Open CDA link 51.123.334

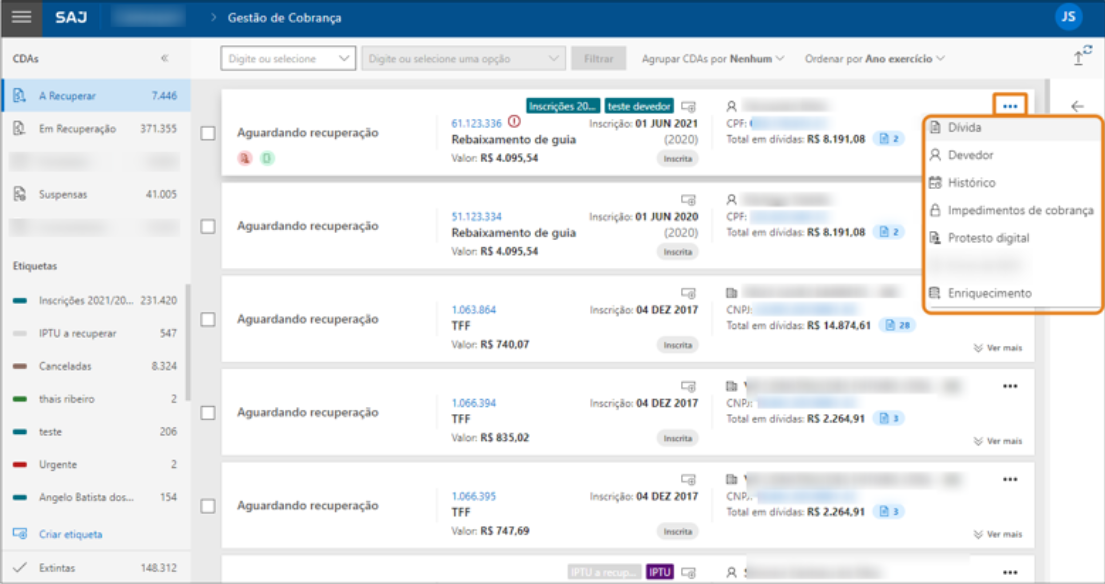pos(477,216)
